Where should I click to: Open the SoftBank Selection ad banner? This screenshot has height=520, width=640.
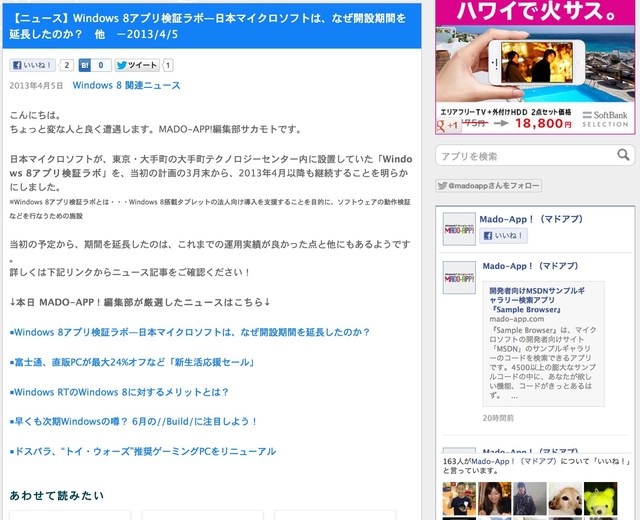[535, 67]
